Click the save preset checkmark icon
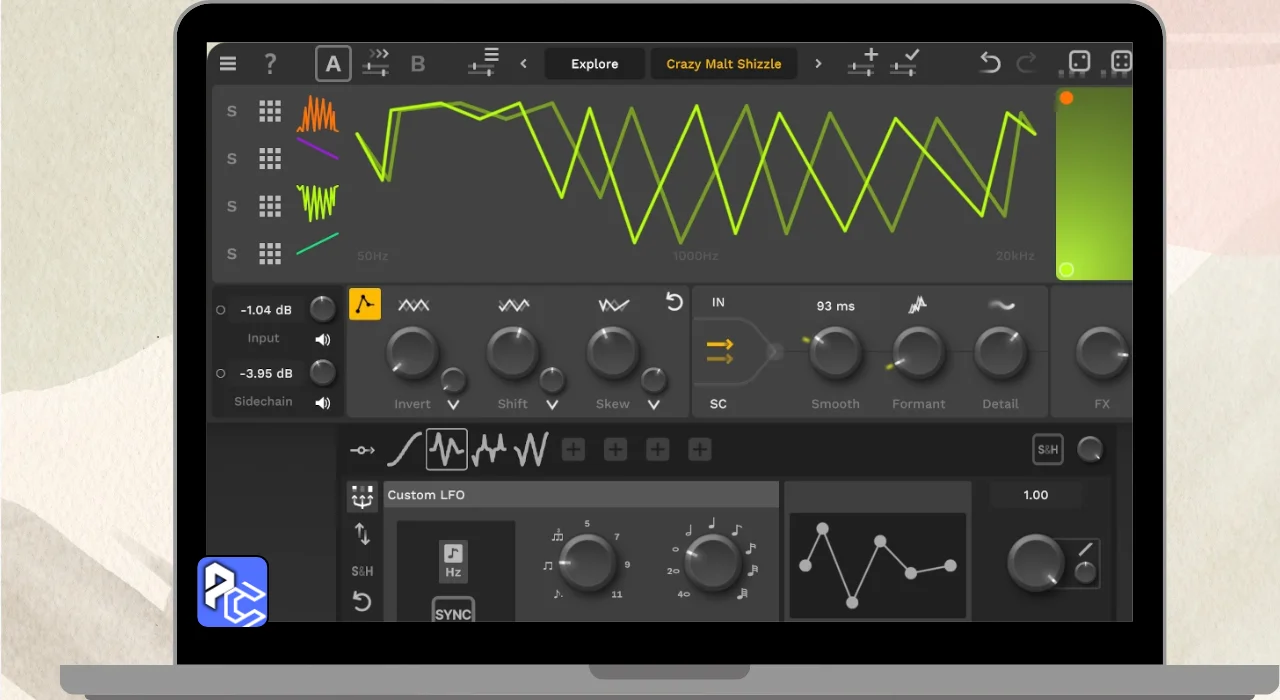 904,62
